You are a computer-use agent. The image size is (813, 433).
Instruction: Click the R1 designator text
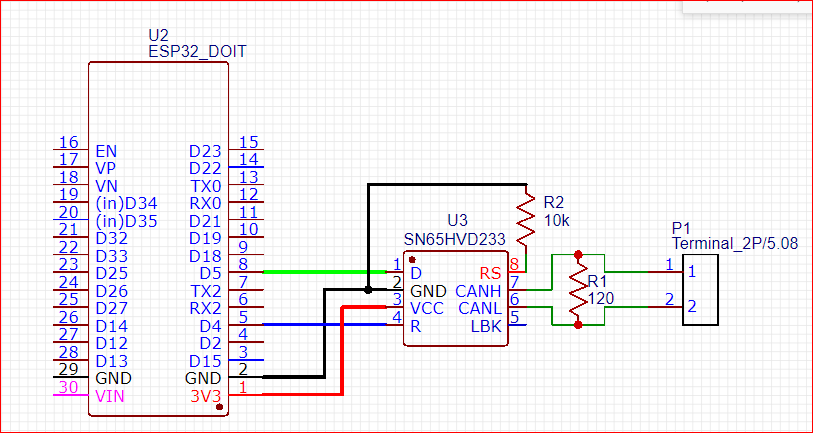pos(597,281)
